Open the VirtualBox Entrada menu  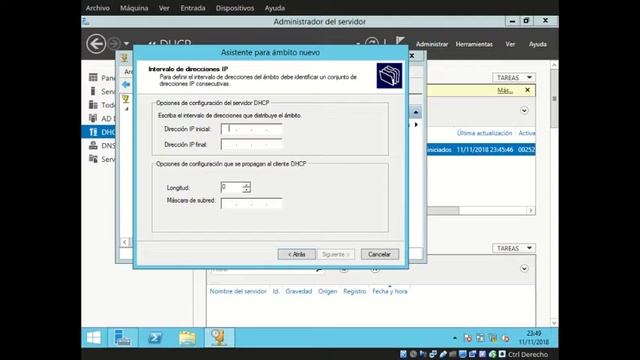193,8
